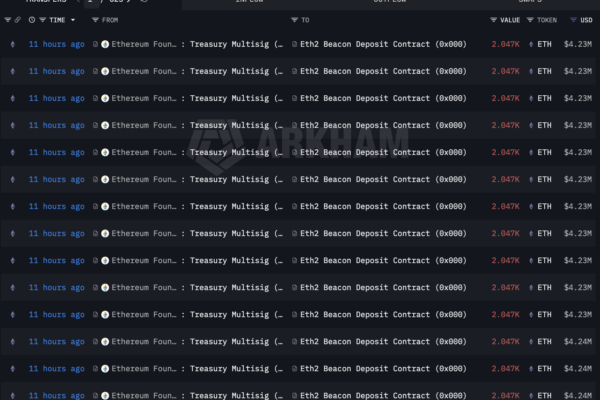Open the FROM column filter
This screenshot has width=600, height=400.
95,19
